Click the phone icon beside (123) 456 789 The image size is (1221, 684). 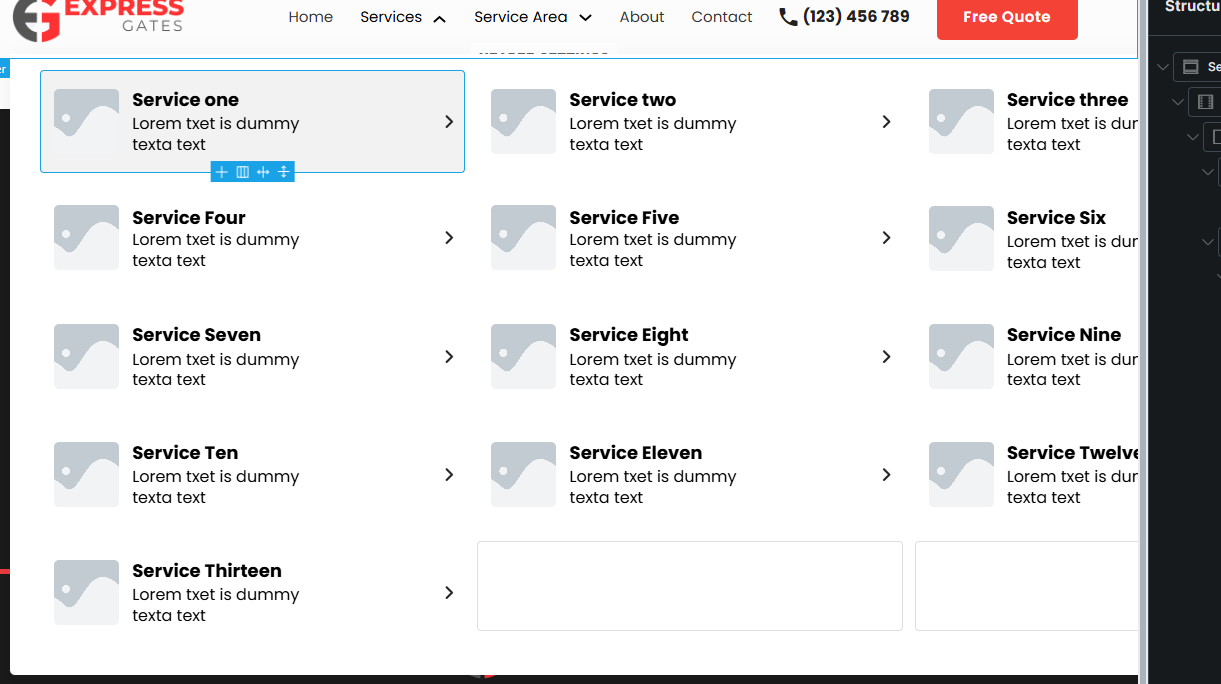tap(788, 17)
